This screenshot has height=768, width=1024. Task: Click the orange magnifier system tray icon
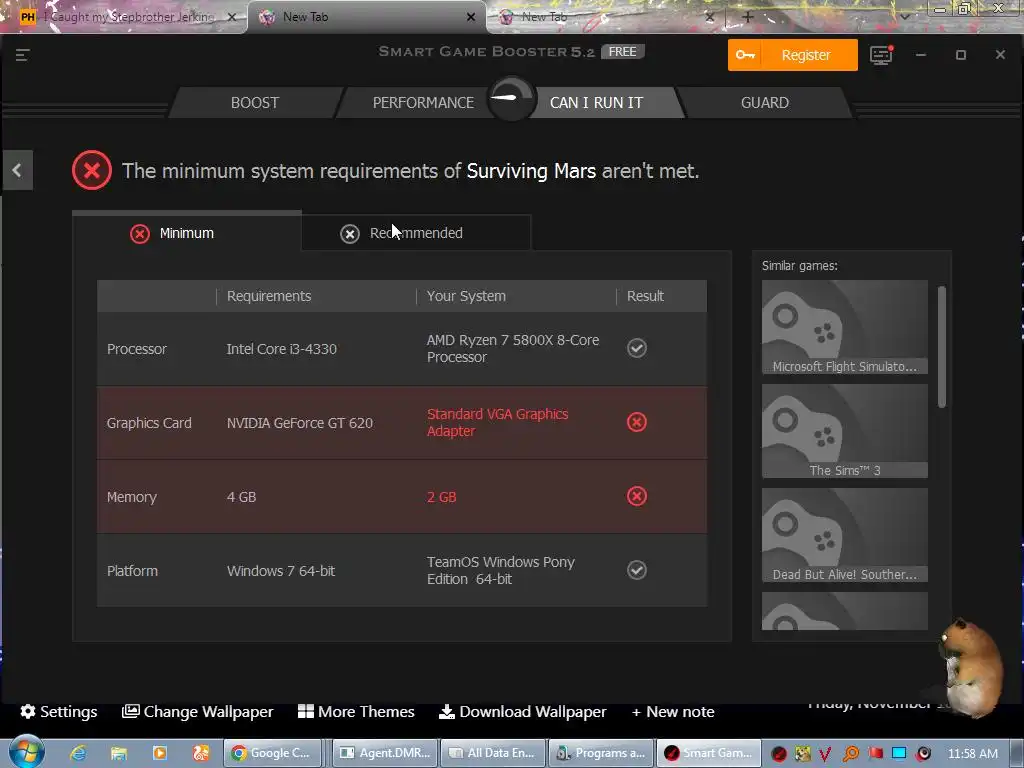pos(850,754)
